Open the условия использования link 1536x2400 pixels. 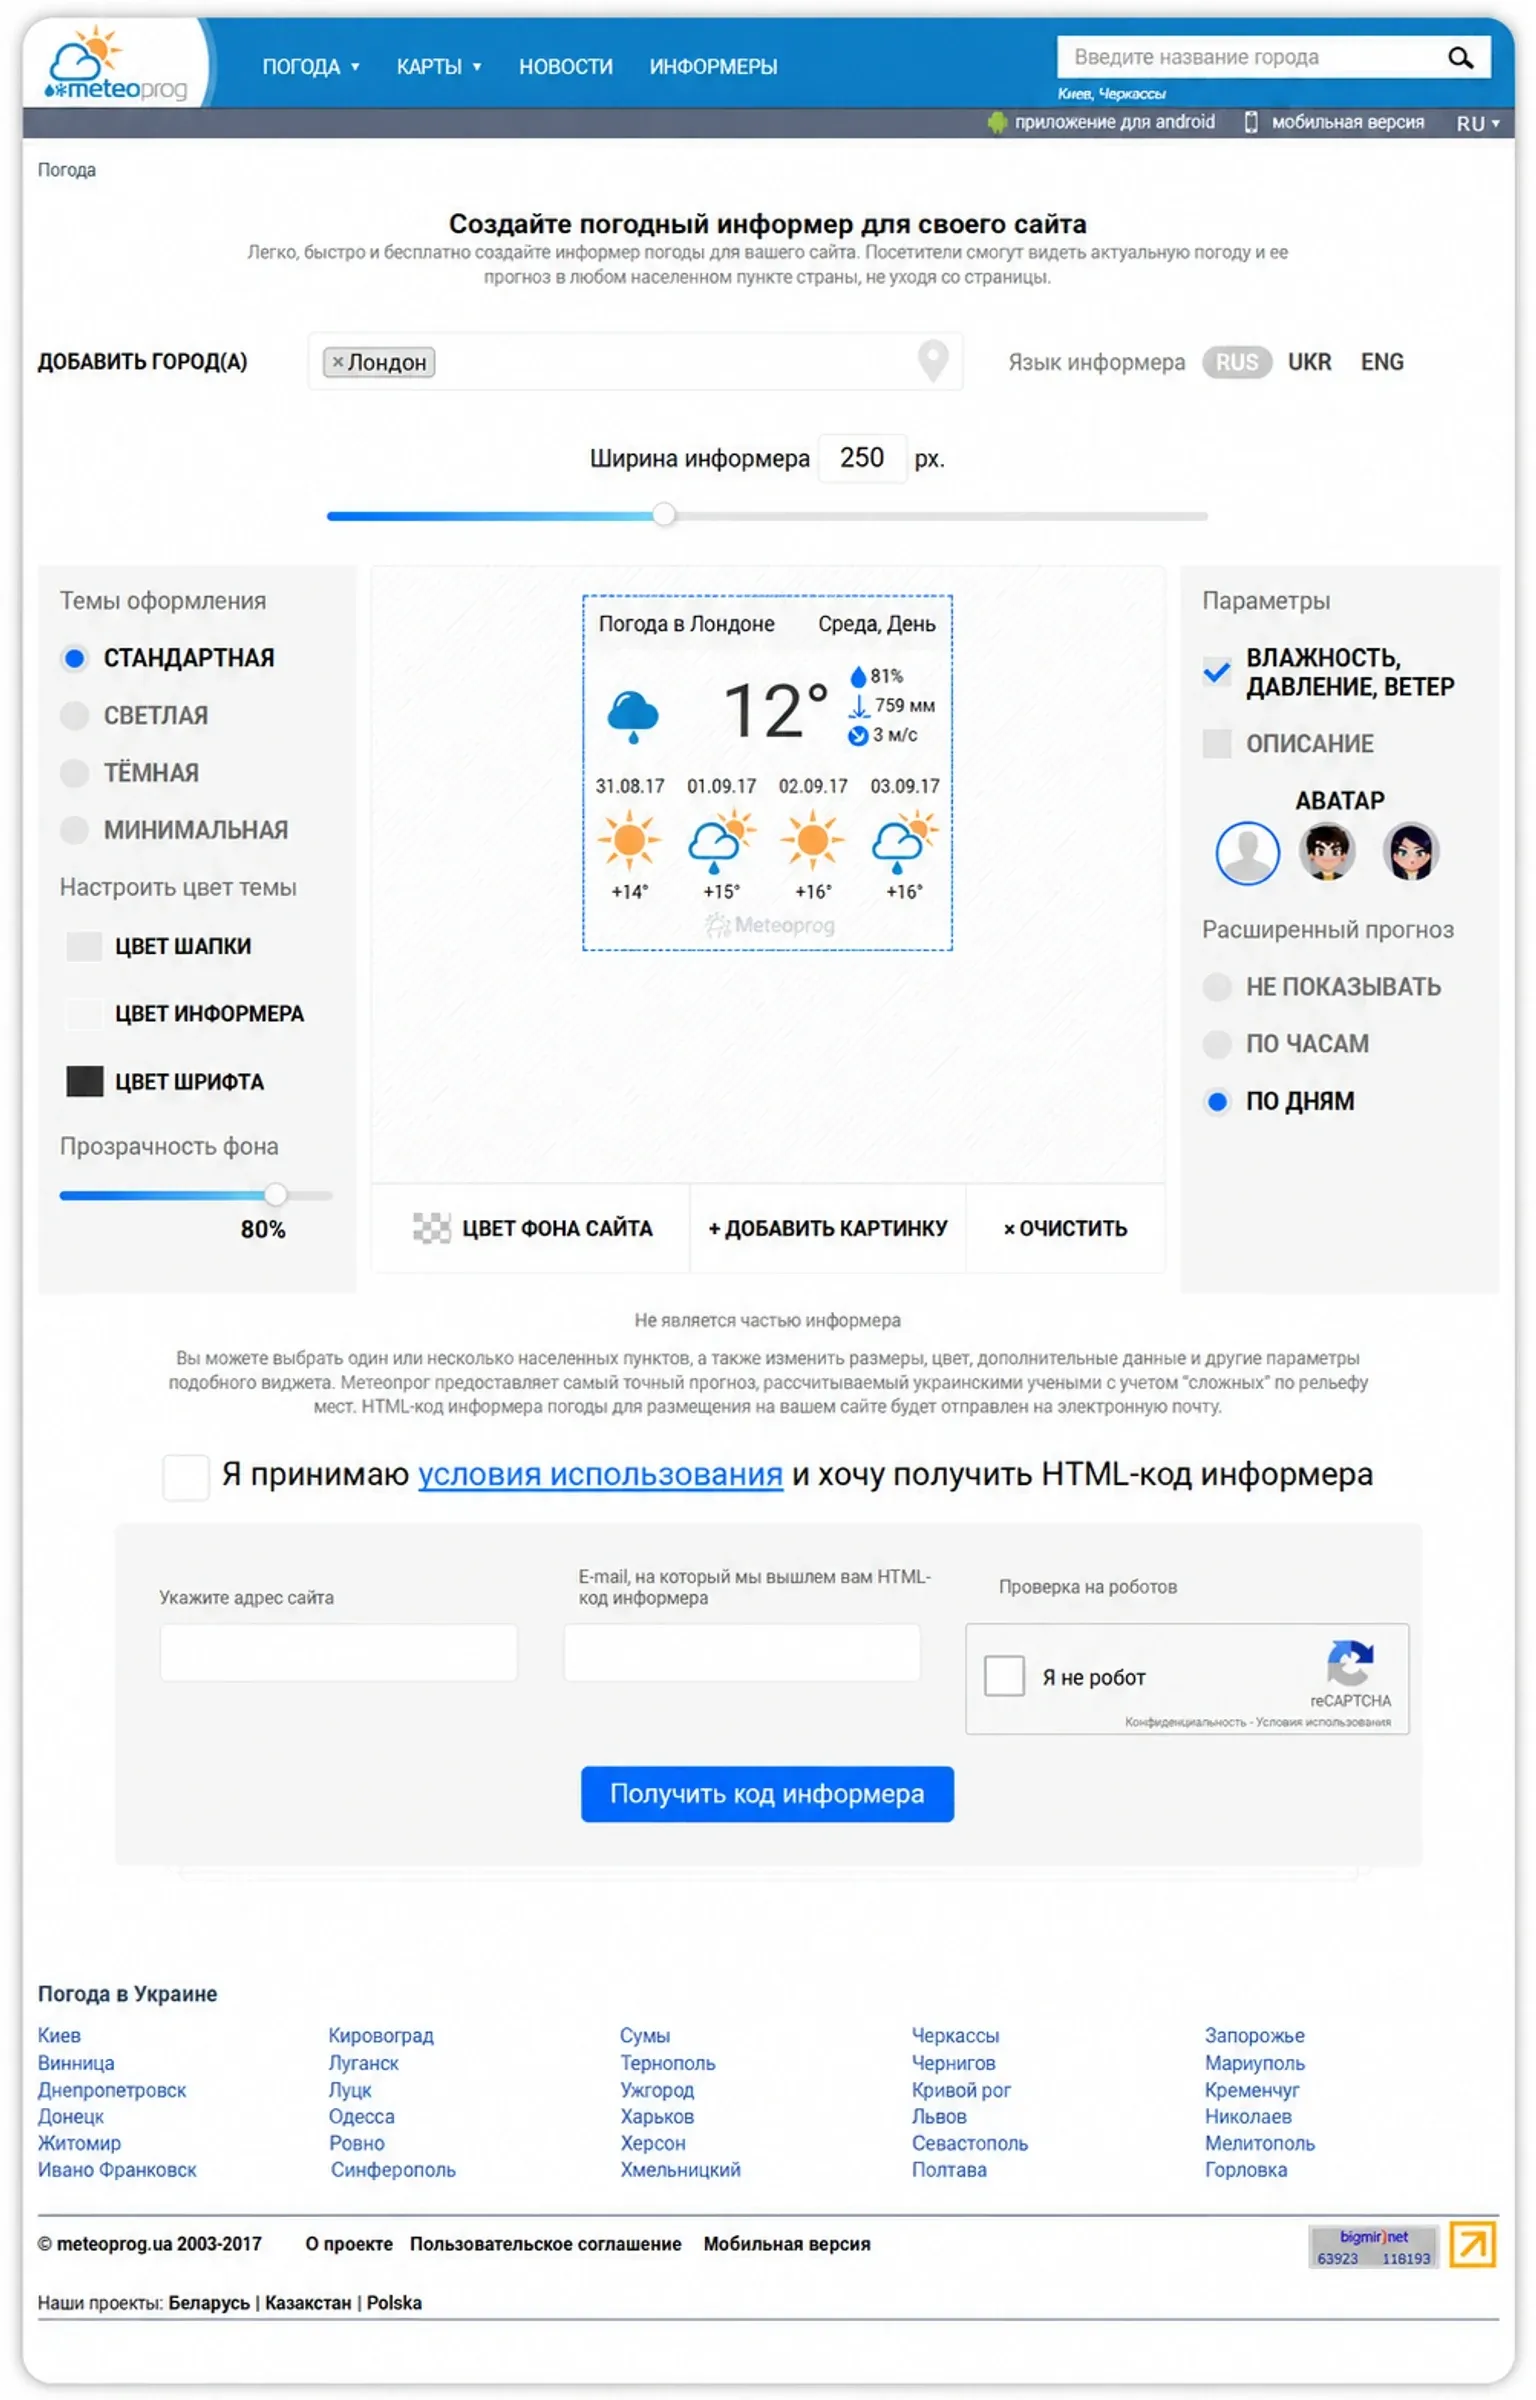600,1475
